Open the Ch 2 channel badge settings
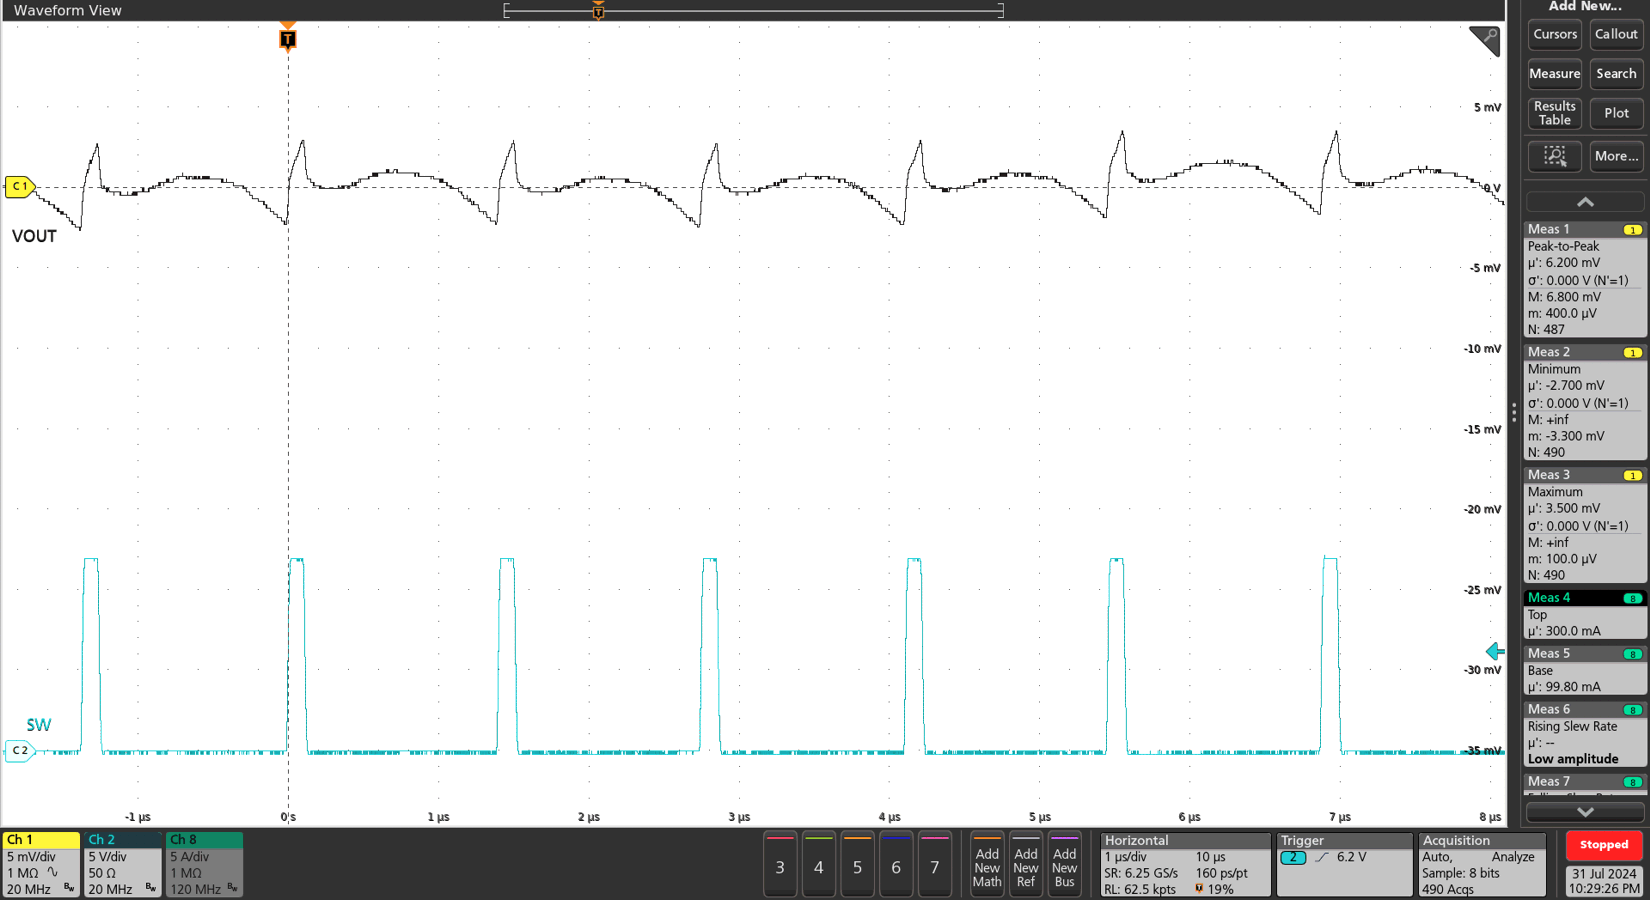The height and width of the screenshot is (900, 1650). [122, 864]
